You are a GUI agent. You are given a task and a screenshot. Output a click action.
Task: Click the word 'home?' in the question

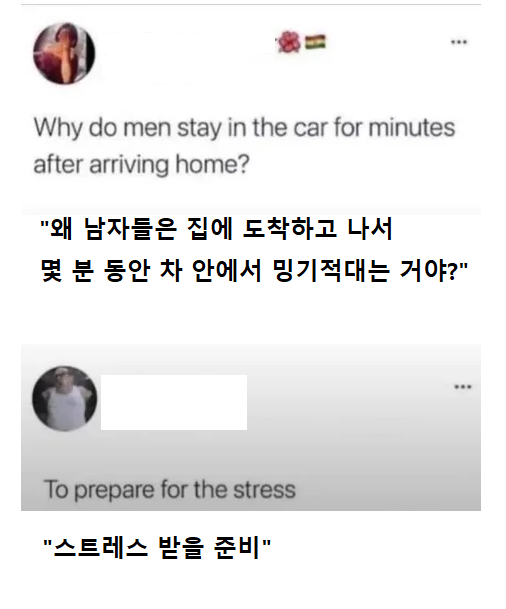(x=212, y=165)
